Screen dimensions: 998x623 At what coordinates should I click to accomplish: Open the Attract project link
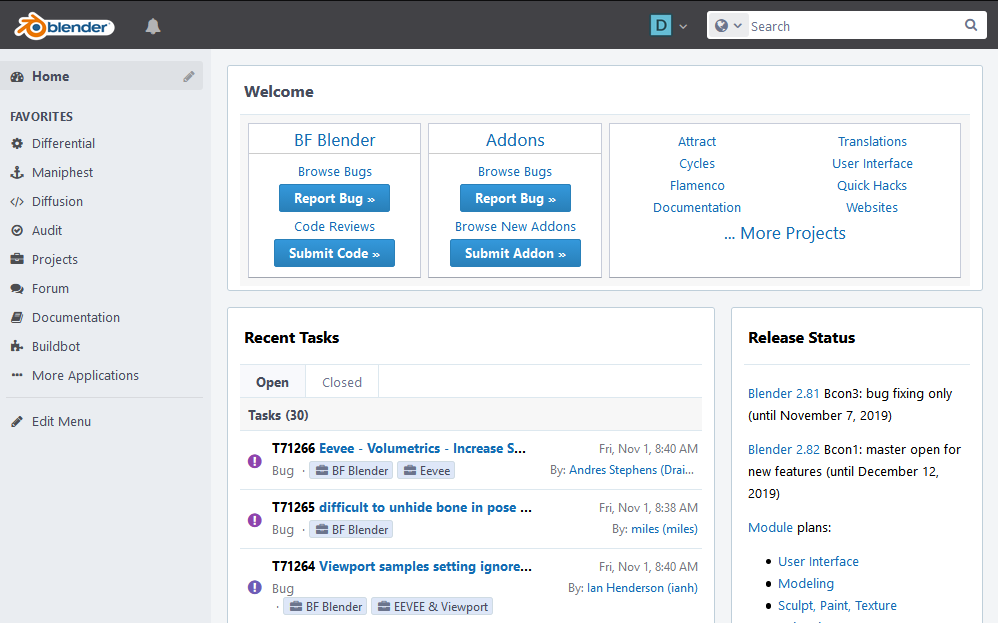697,141
